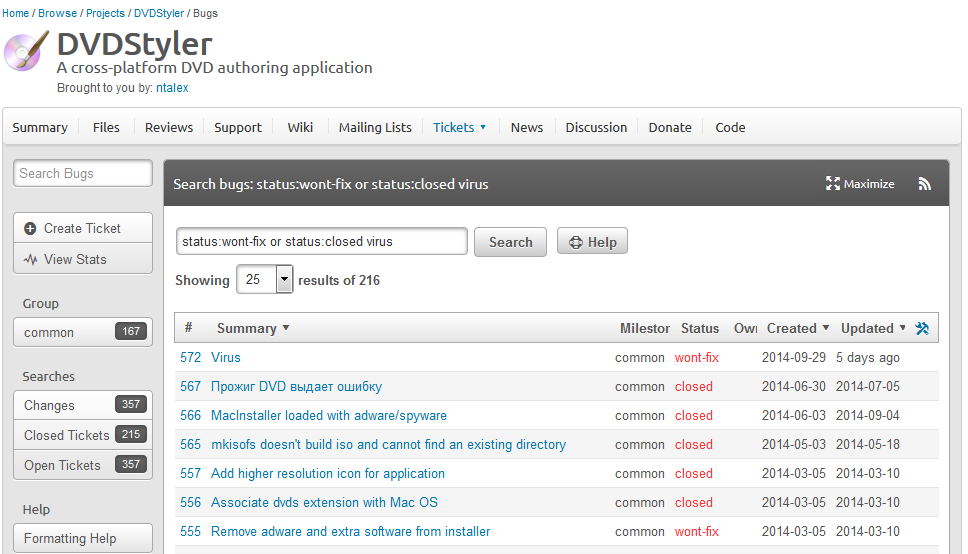968x554 pixels.
Task: Click the created date 2014-06-30
Action: 793,386
